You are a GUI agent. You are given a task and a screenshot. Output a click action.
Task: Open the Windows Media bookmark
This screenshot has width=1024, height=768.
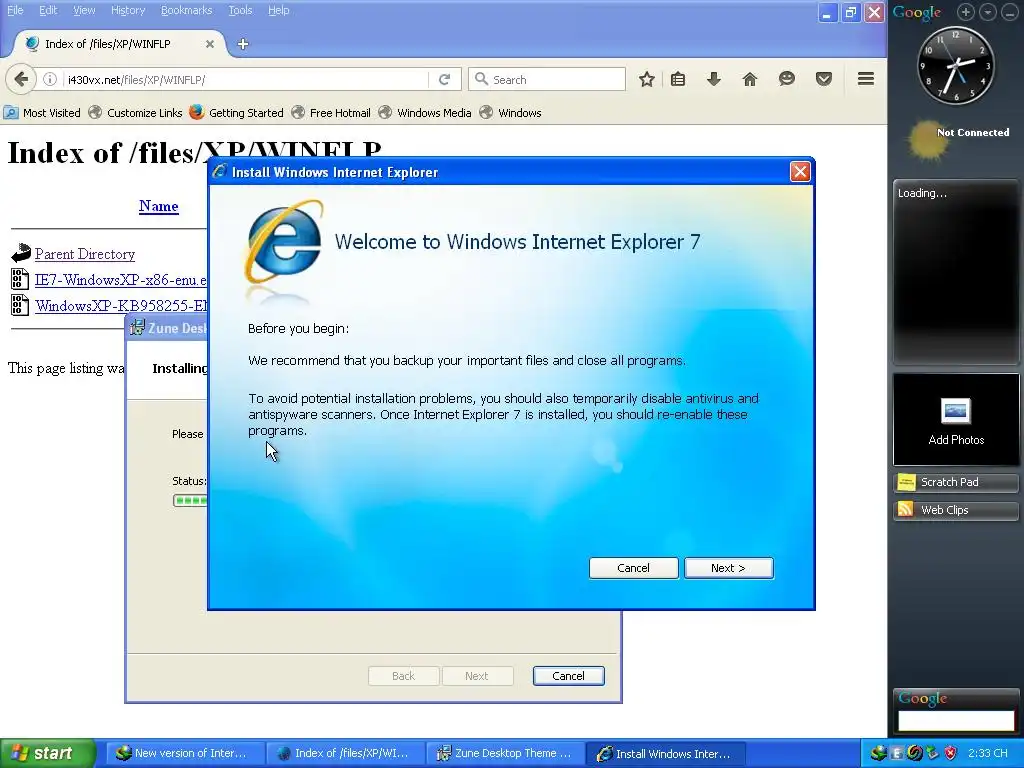pos(425,113)
